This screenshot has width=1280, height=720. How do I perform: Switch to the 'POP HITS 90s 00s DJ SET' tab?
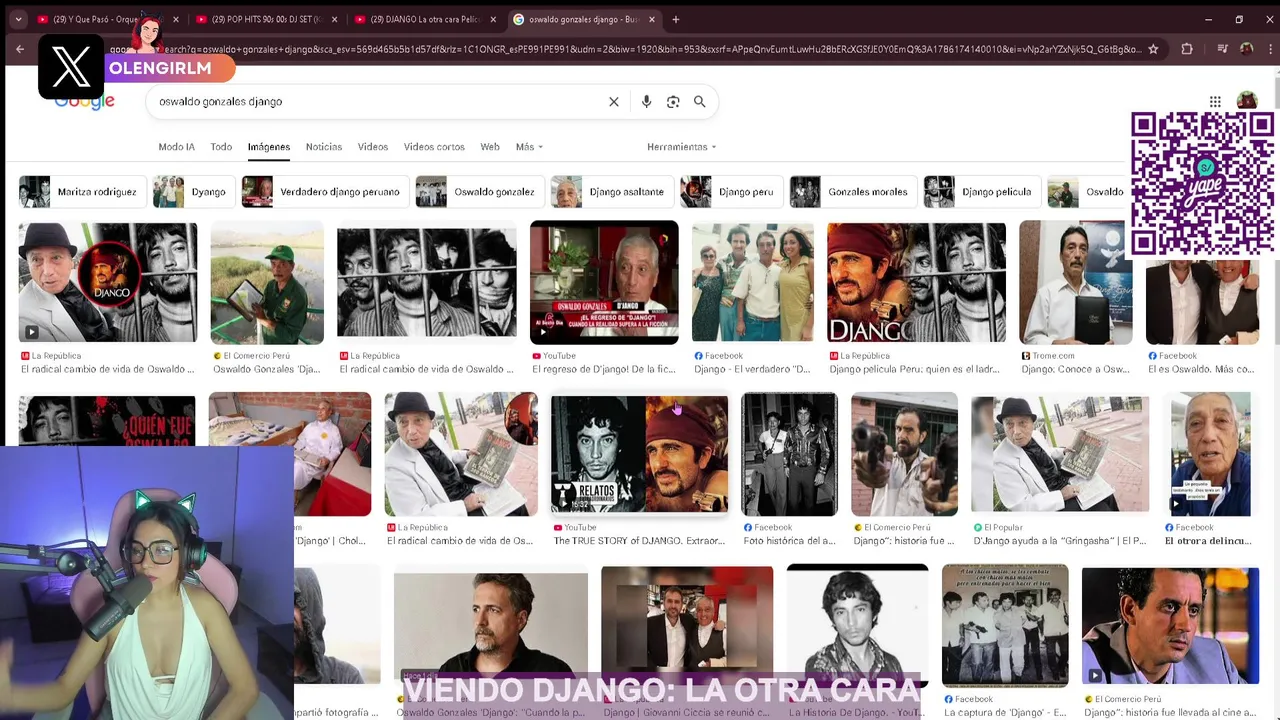[265, 19]
